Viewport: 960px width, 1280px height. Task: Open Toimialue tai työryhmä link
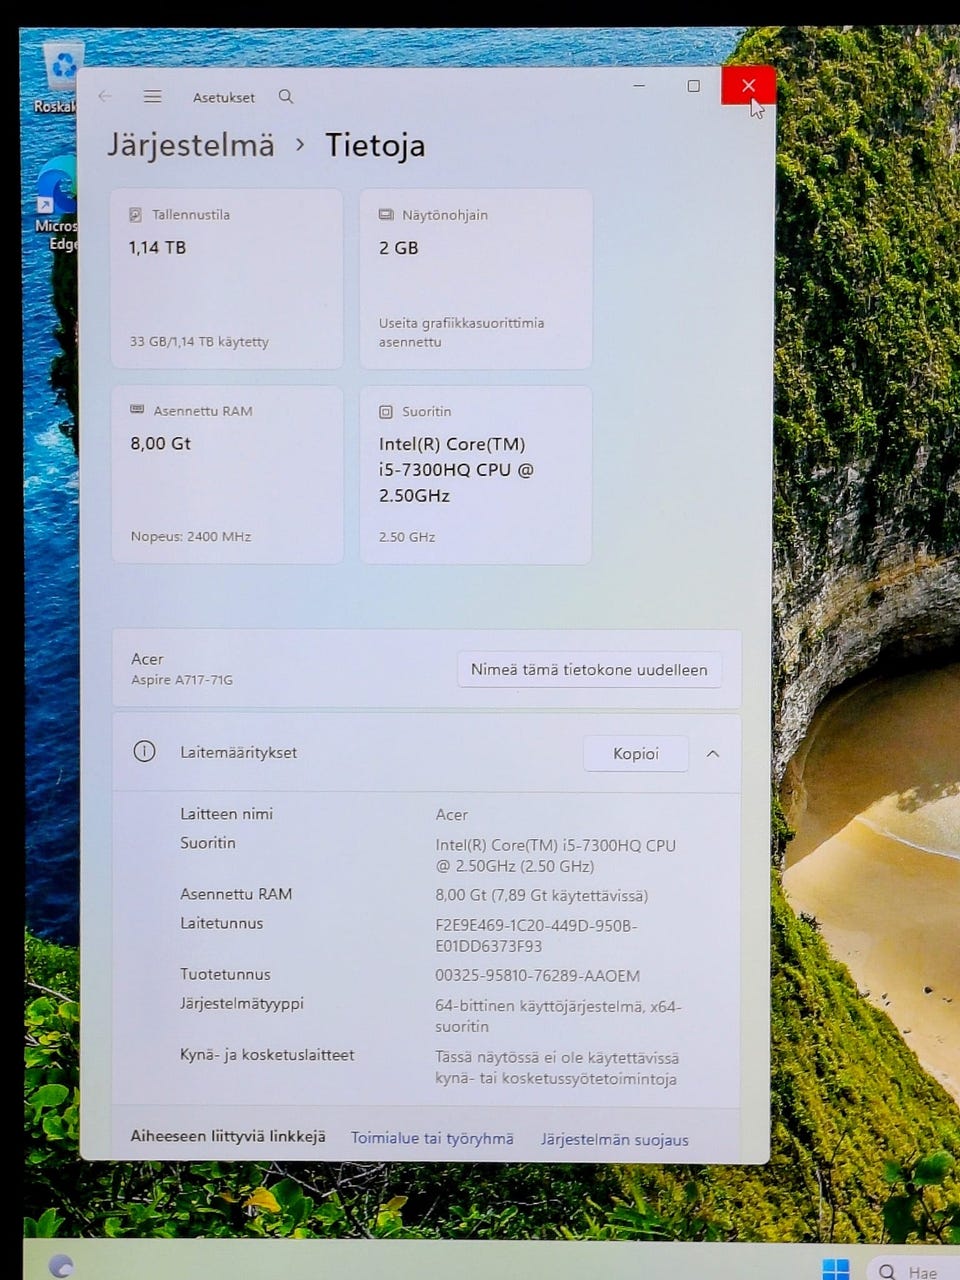(x=432, y=1138)
